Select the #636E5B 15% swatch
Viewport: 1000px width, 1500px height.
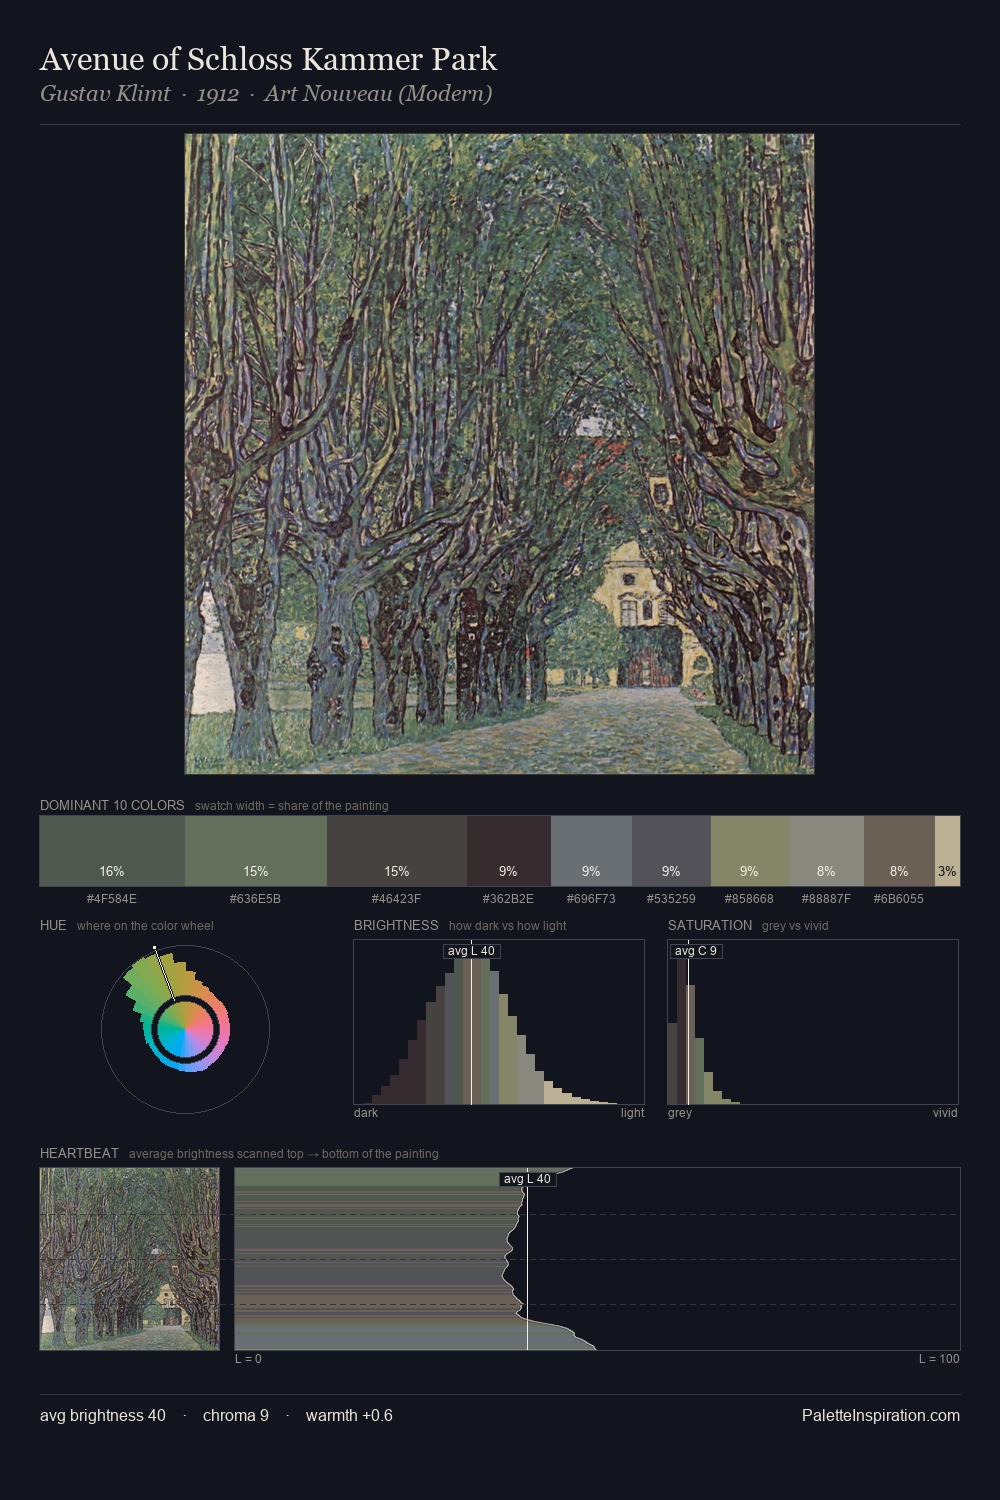pos(256,851)
